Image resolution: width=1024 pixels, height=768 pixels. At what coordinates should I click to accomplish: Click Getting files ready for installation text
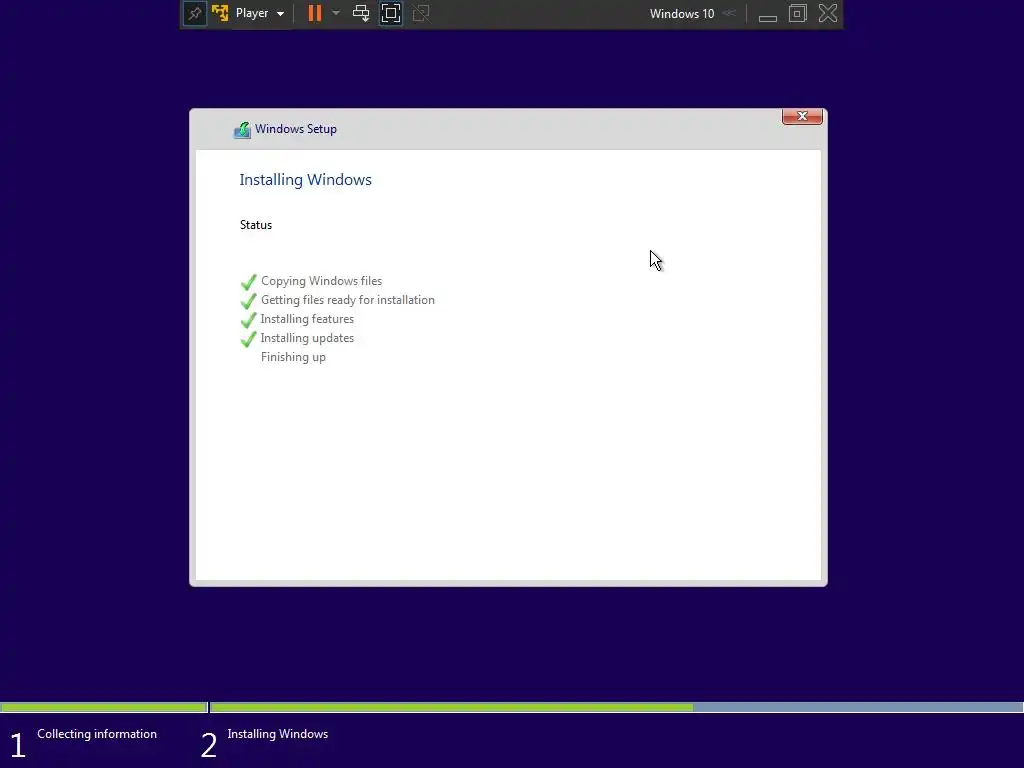click(347, 300)
